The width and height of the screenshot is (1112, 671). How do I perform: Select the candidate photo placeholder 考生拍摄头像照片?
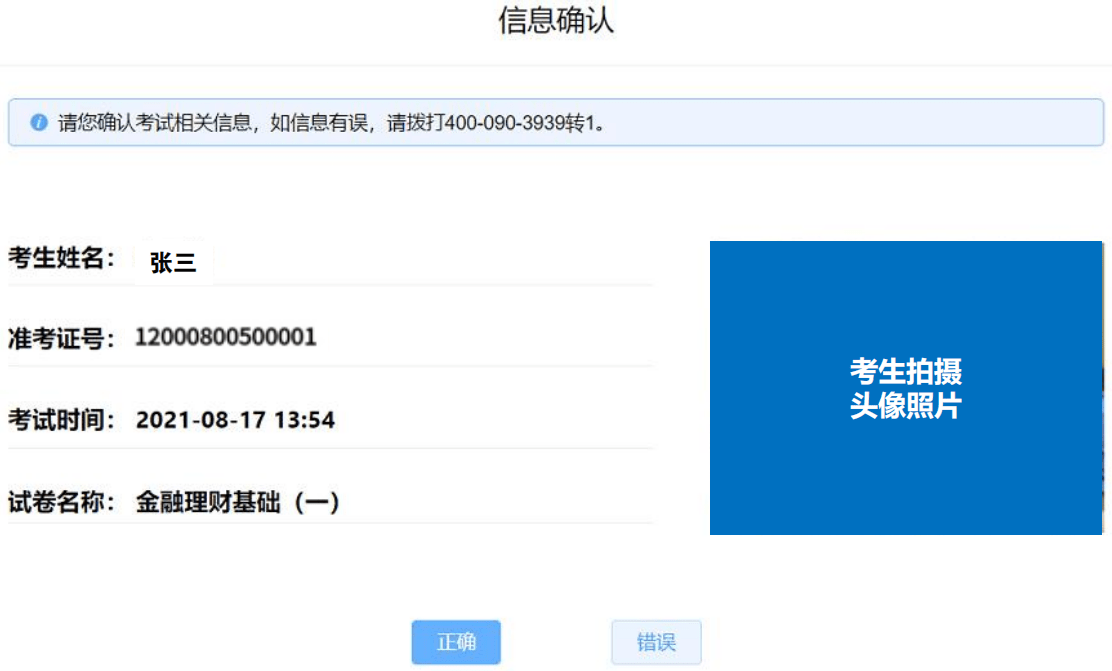[x=906, y=387]
